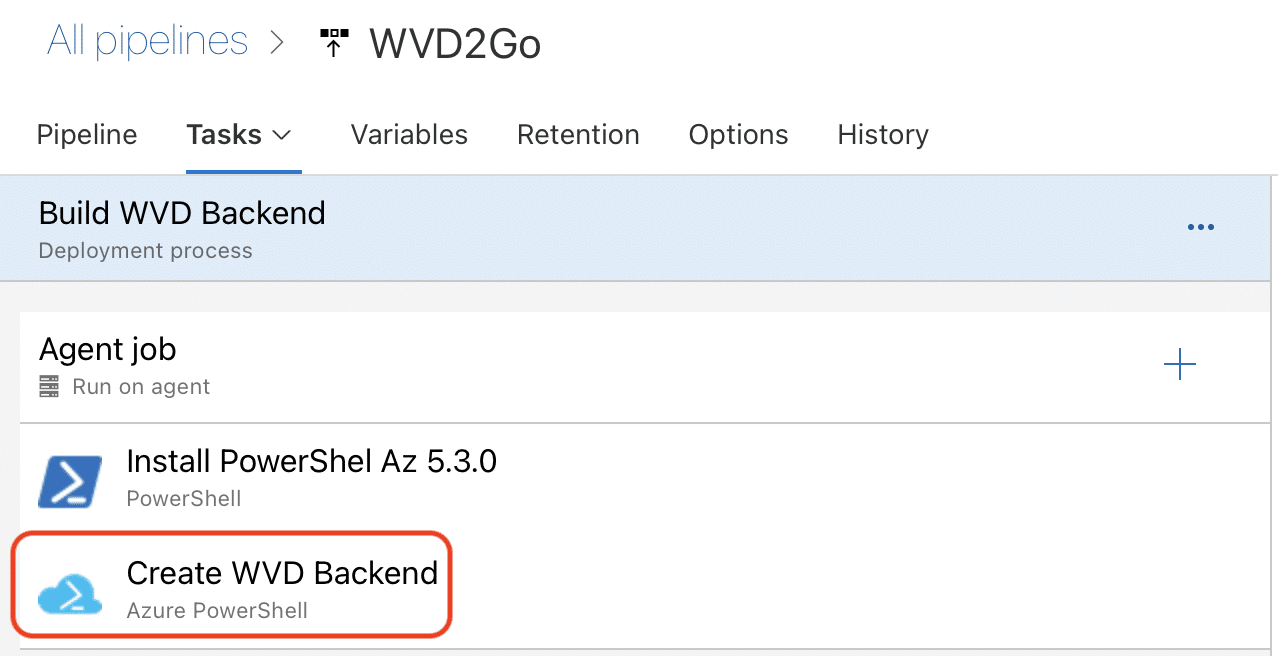Open the Retention tab
This screenshot has height=656, width=1278.
coord(578,135)
